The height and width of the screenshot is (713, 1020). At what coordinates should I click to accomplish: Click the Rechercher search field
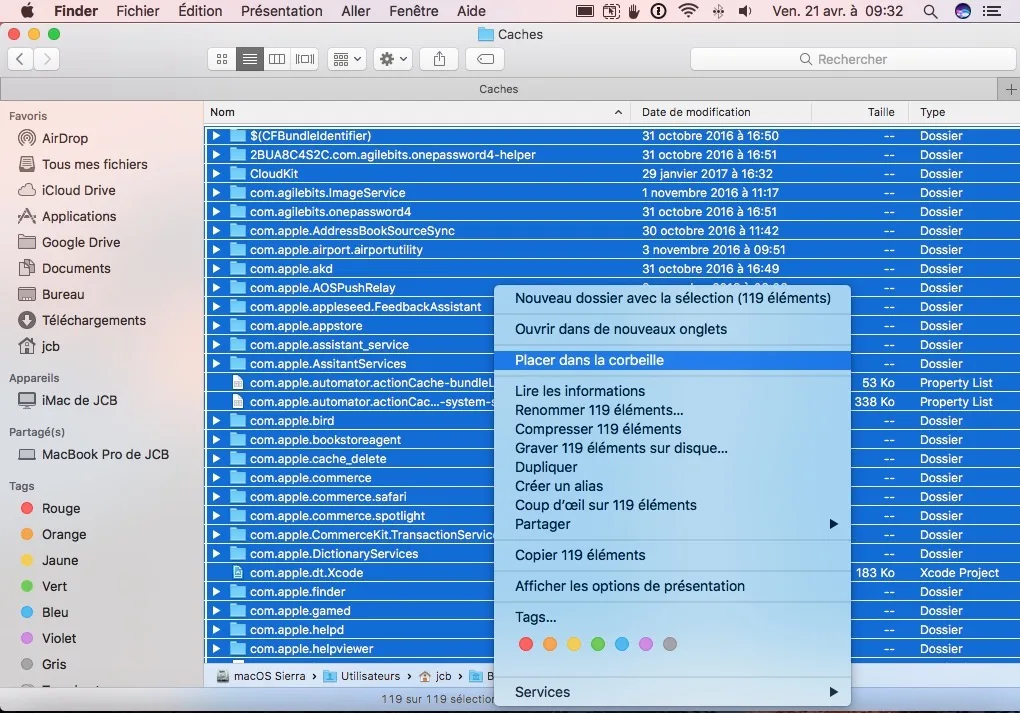click(852, 59)
